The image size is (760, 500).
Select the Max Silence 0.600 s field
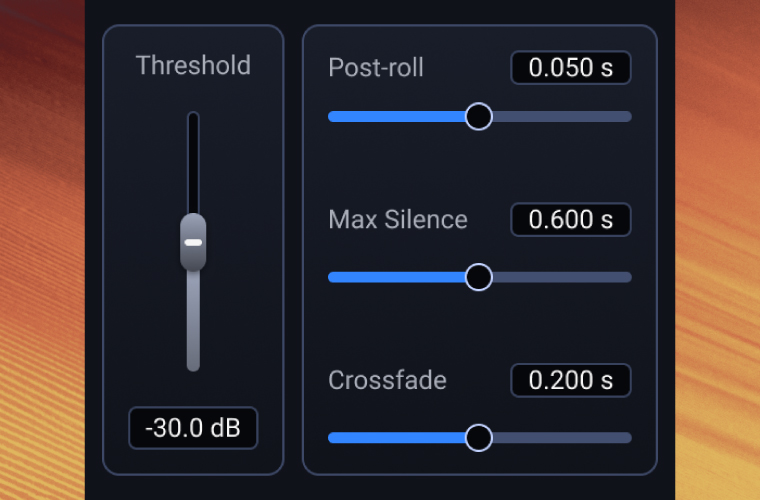[571, 220]
